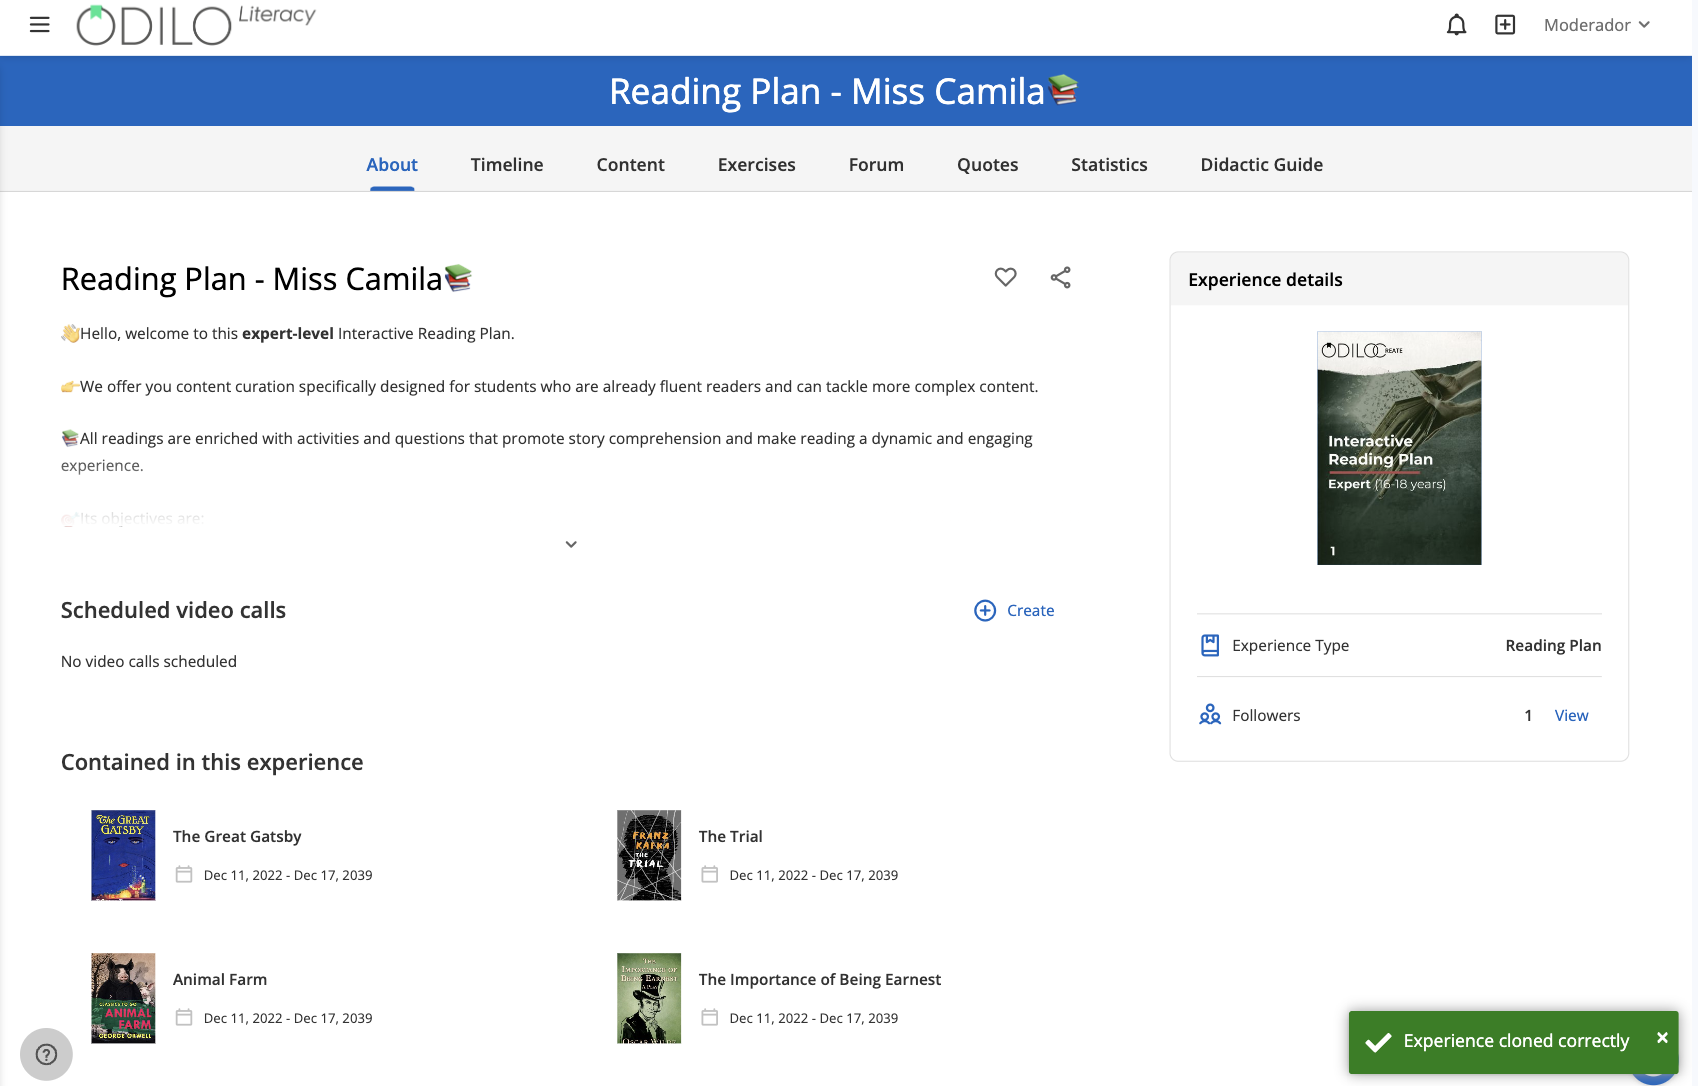Screen dimensions: 1698x1086
Task: Dismiss the Experience cloned correctly notification
Action: point(1662,1038)
